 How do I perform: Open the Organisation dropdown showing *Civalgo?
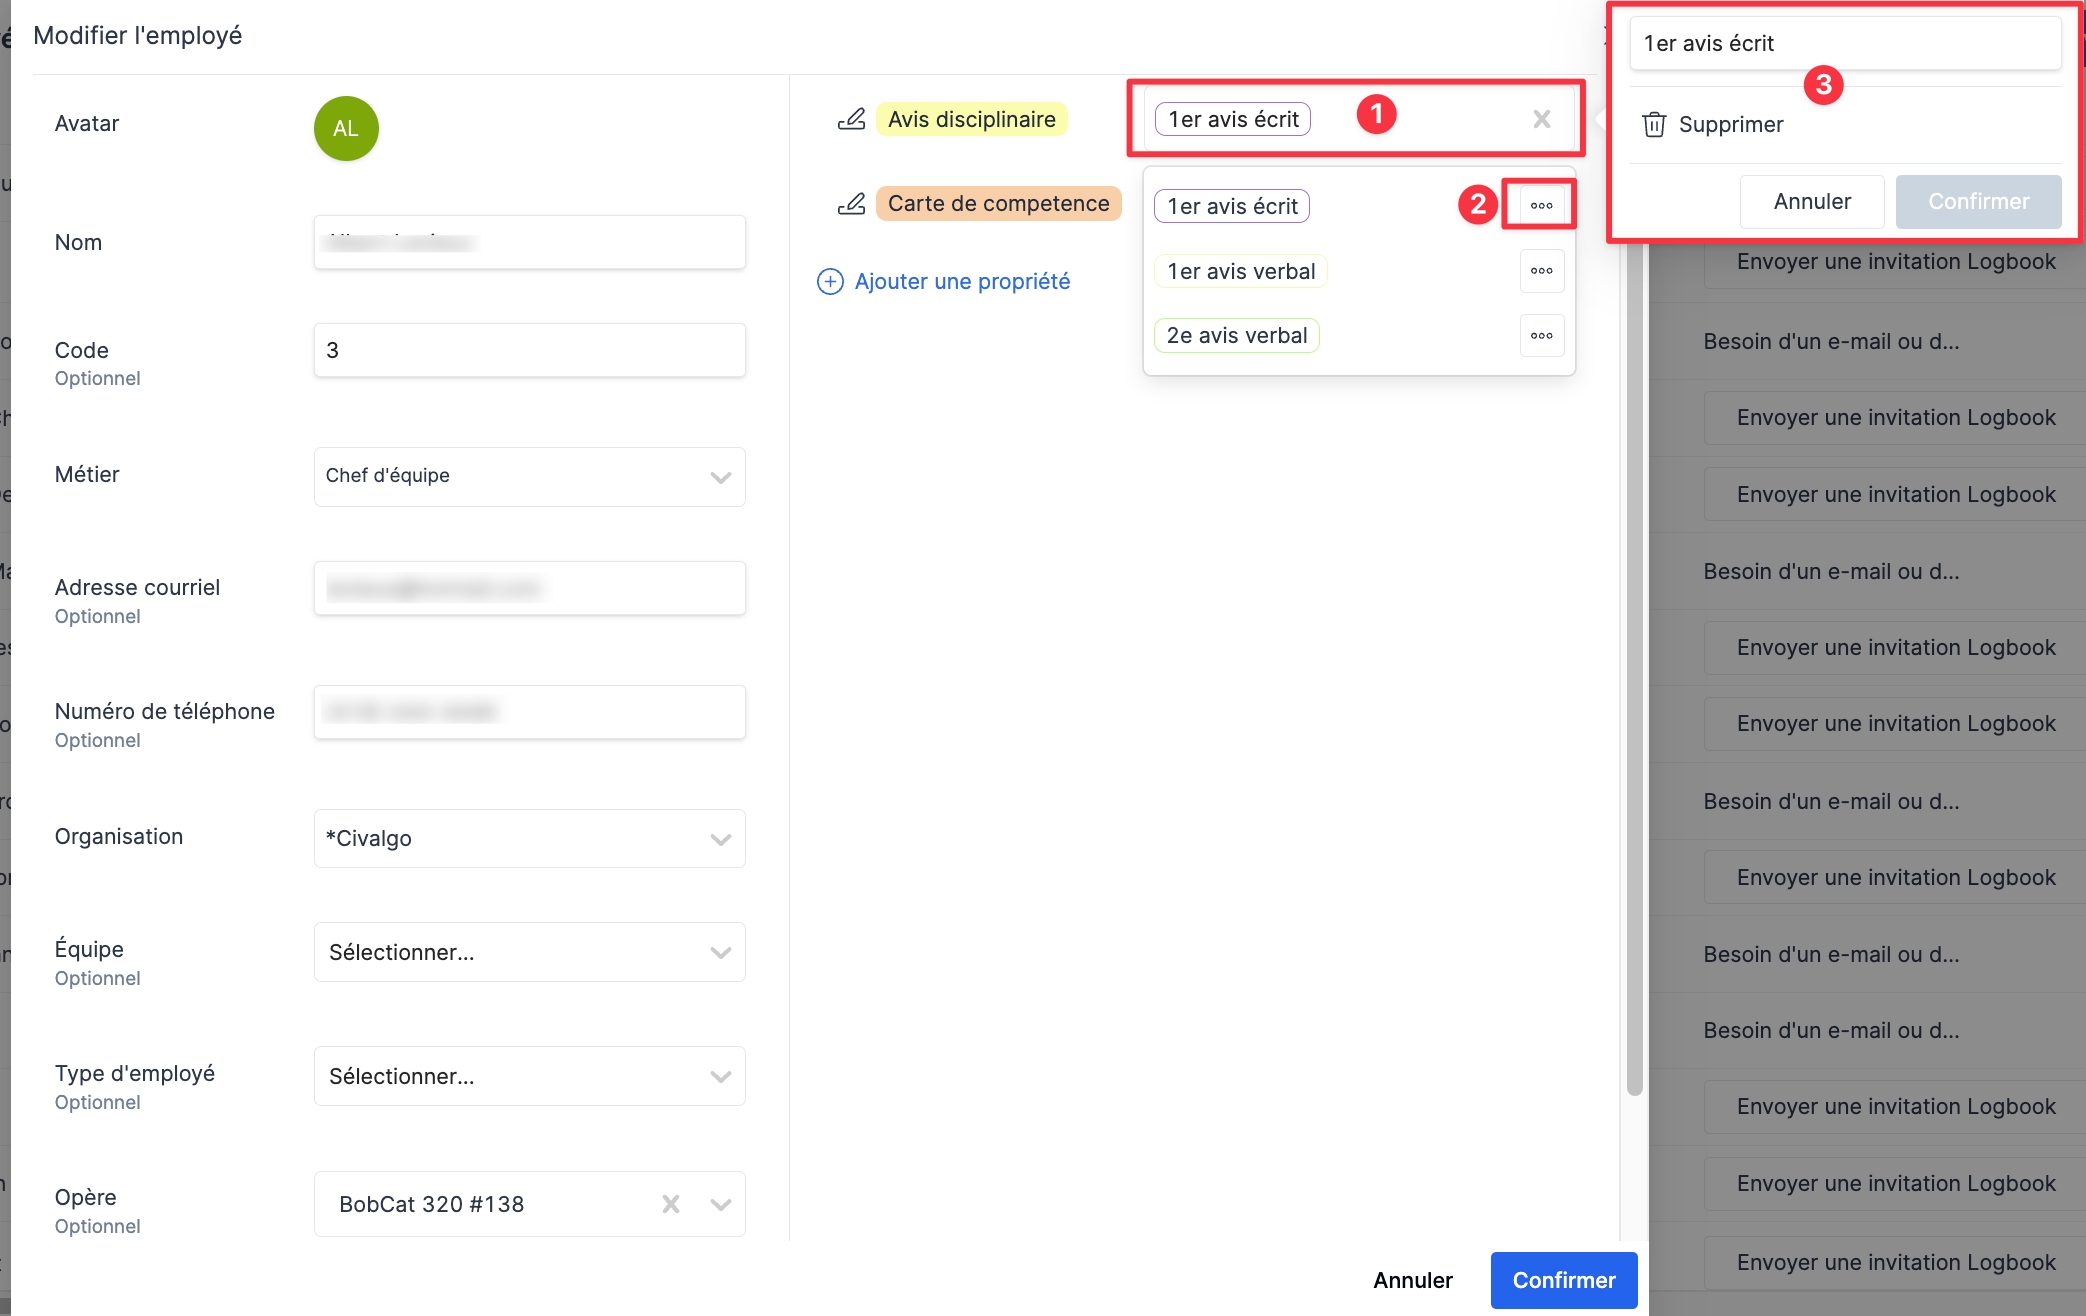720,839
